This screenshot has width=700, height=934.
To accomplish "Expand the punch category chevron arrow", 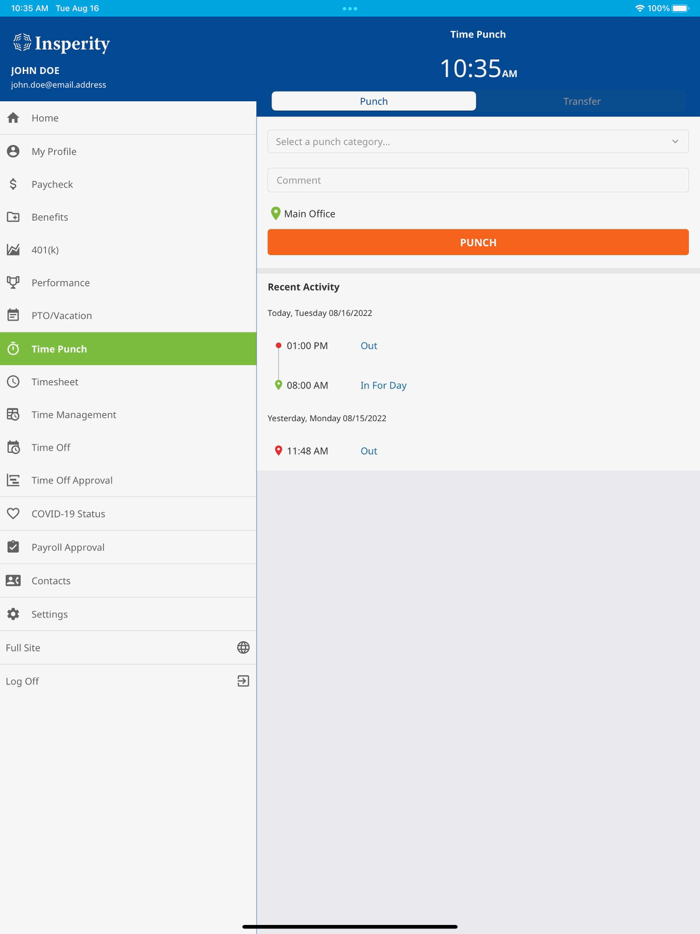I will point(675,142).
